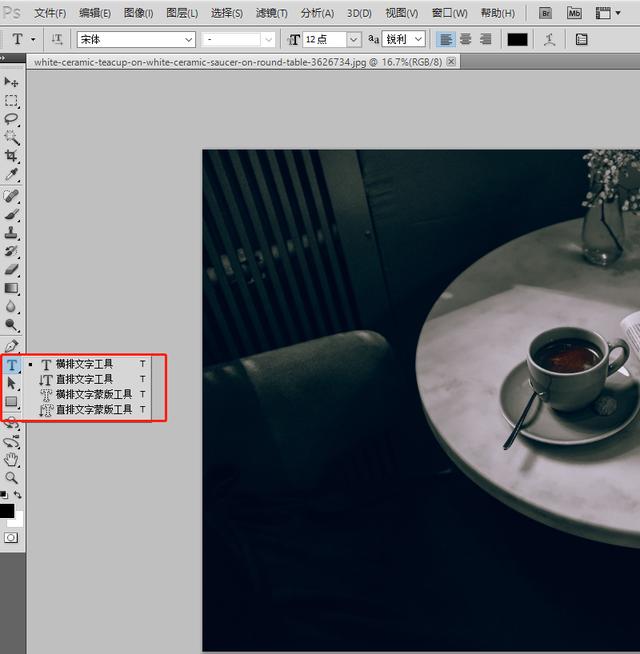This screenshot has width=640, height=654.
Task: Click the black foreground color swatch
Action: click(6, 511)
